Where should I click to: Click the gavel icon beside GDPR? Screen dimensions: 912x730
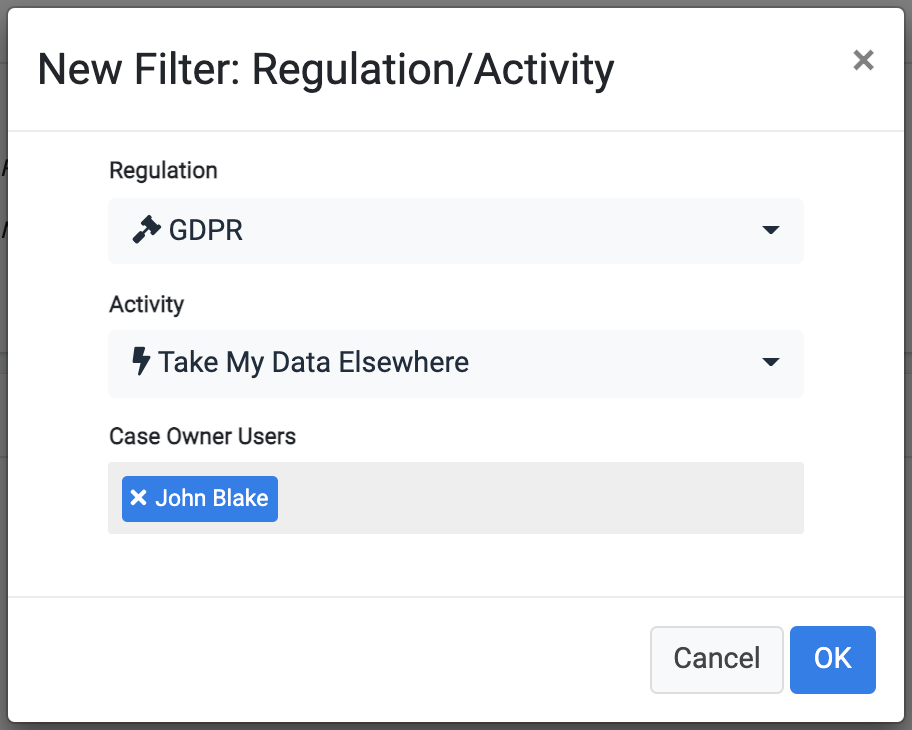(146, 229)
